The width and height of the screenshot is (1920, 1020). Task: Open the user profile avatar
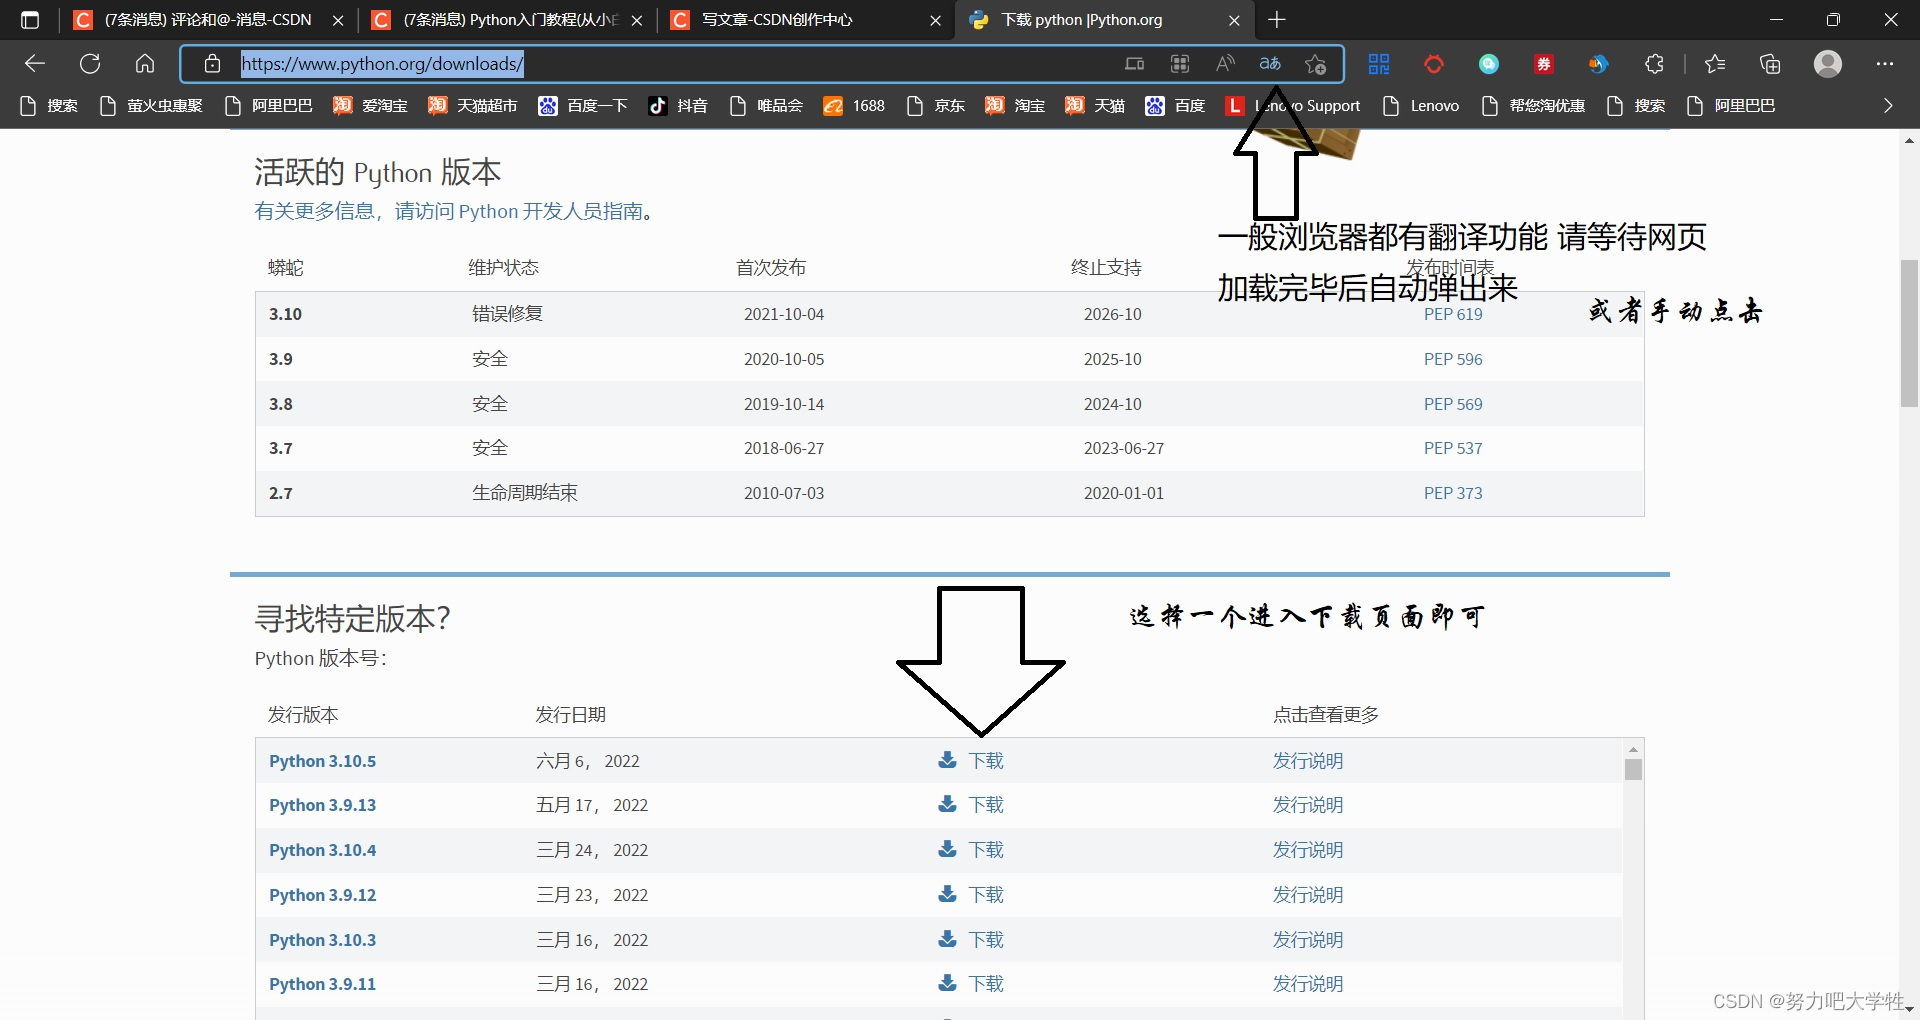(1828, 64)
